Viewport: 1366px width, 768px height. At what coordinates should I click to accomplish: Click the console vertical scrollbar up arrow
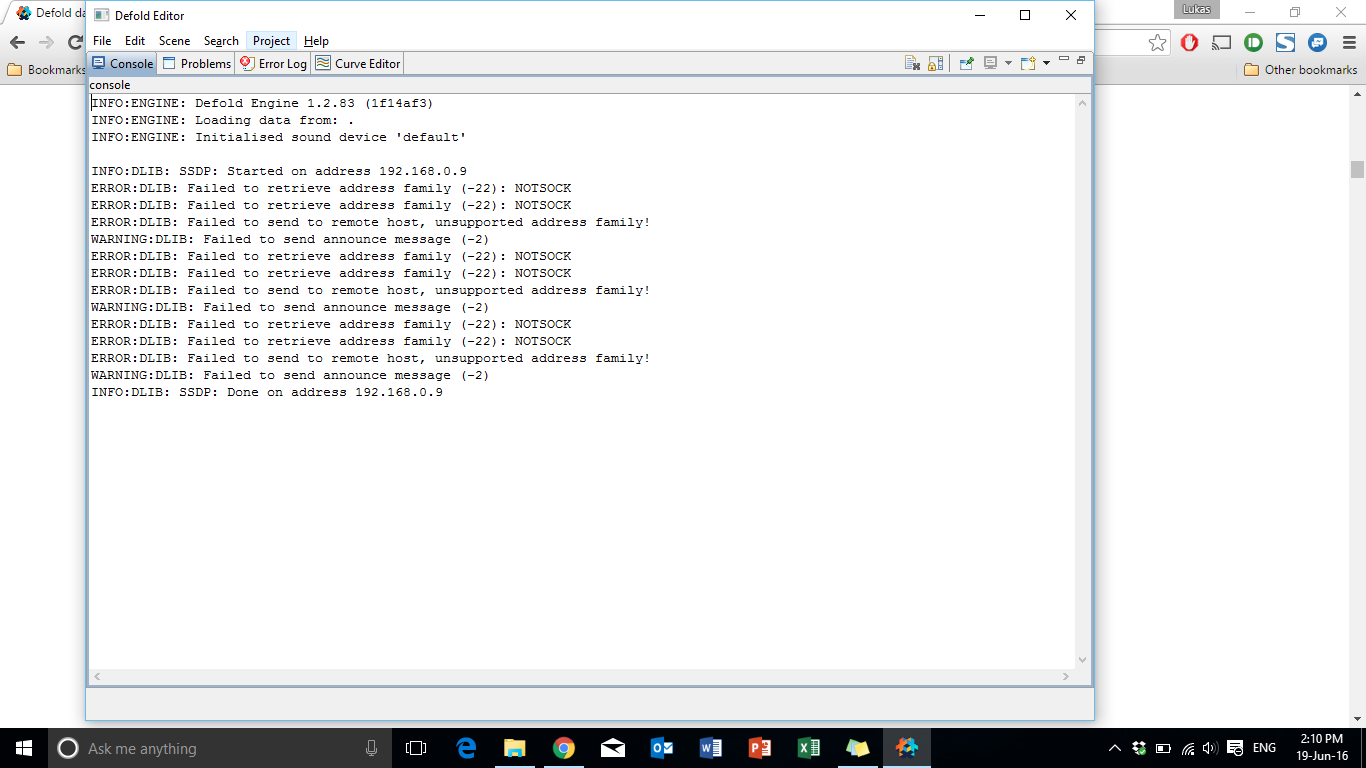[1082, 103]
